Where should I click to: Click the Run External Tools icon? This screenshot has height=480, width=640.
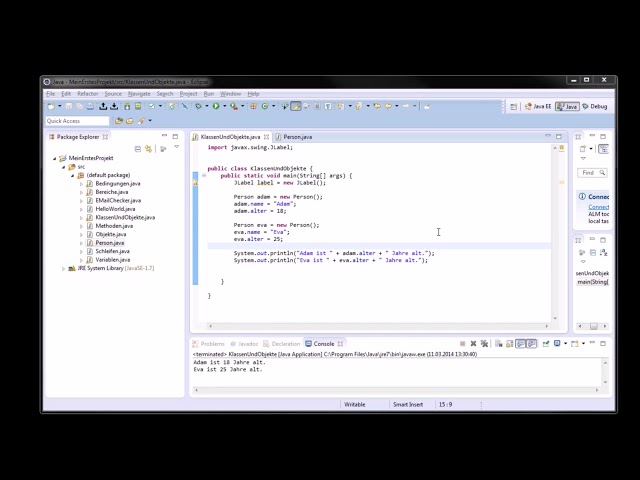point(234,107)
